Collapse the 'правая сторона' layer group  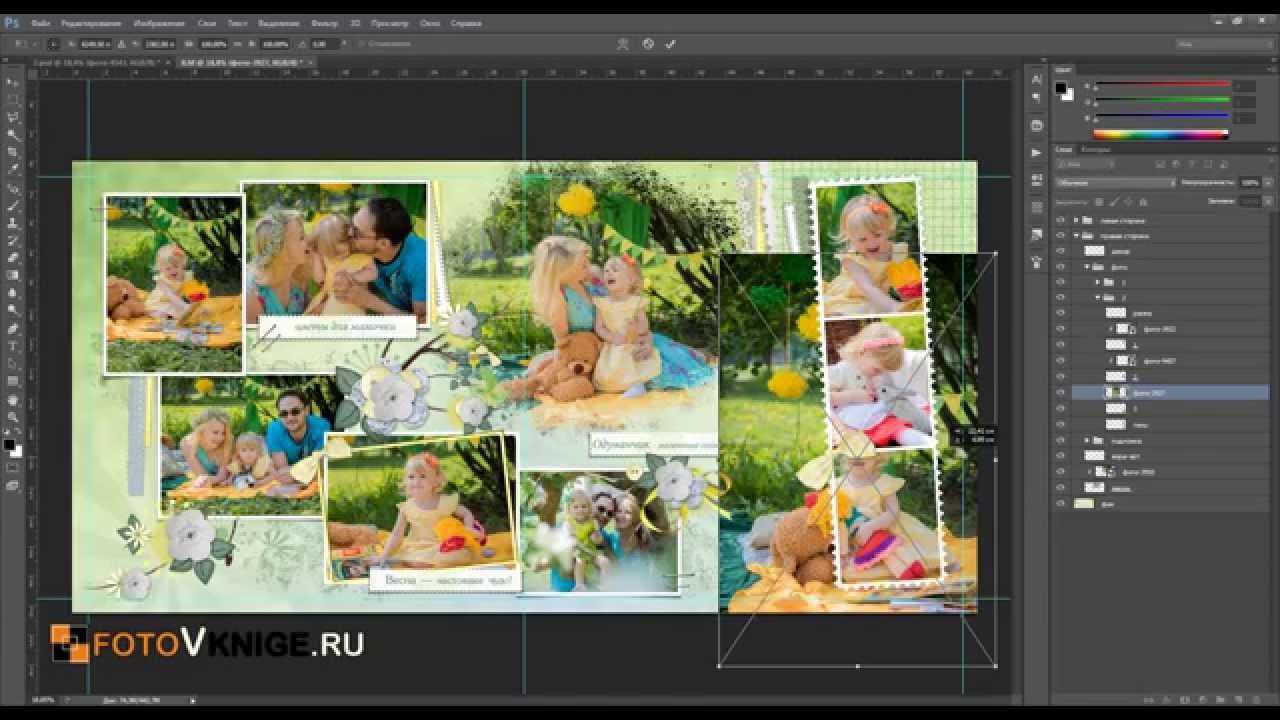coord(1076,236)
